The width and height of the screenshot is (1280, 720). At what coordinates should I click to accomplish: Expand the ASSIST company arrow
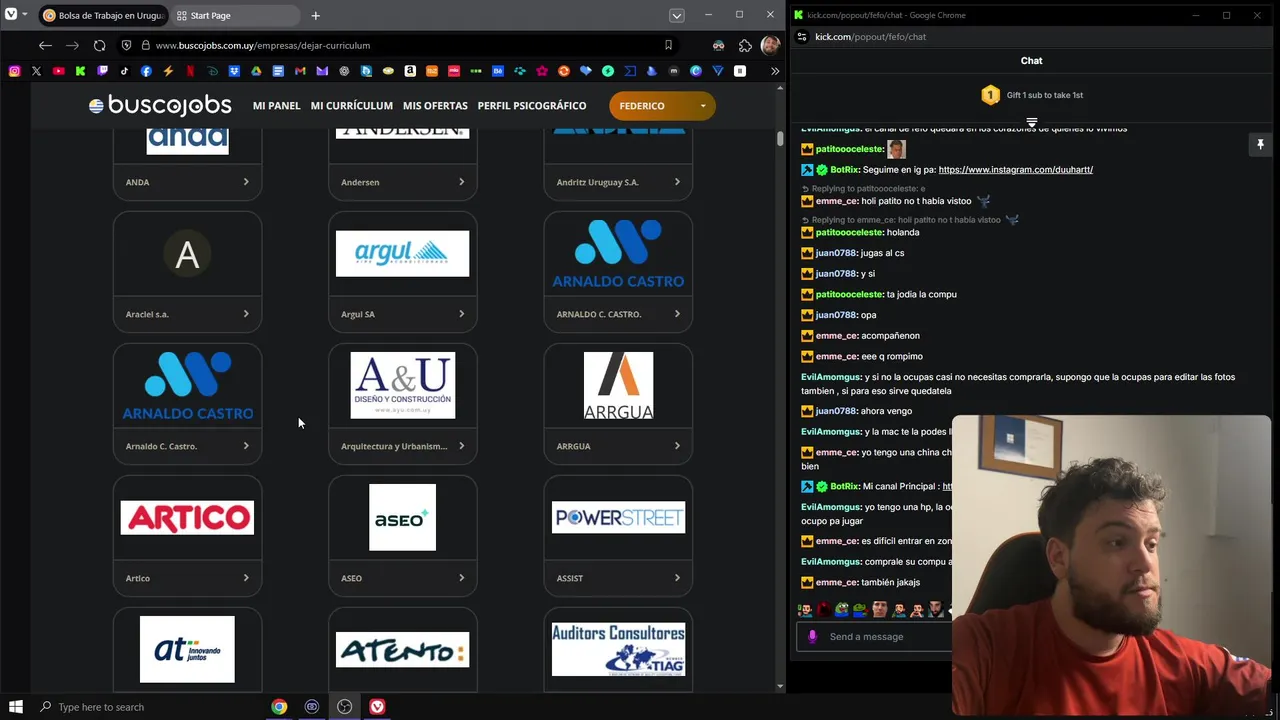click(677, 578)
